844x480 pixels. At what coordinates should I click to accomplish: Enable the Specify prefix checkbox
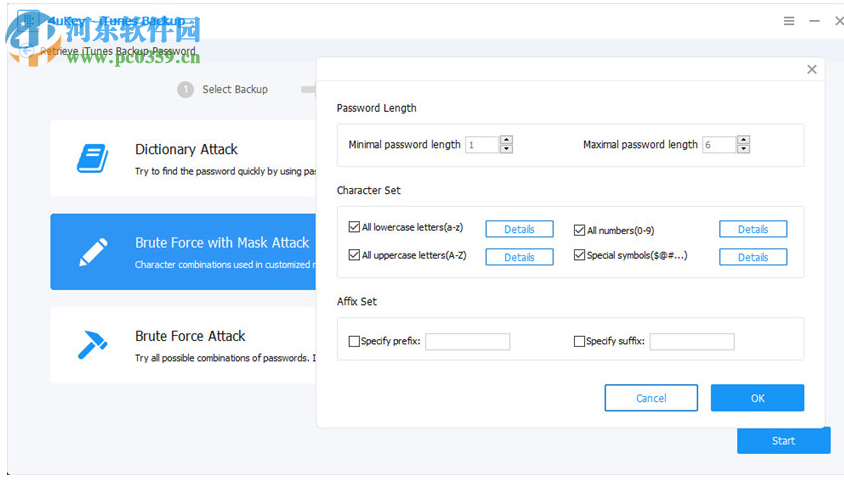point(354,341)
